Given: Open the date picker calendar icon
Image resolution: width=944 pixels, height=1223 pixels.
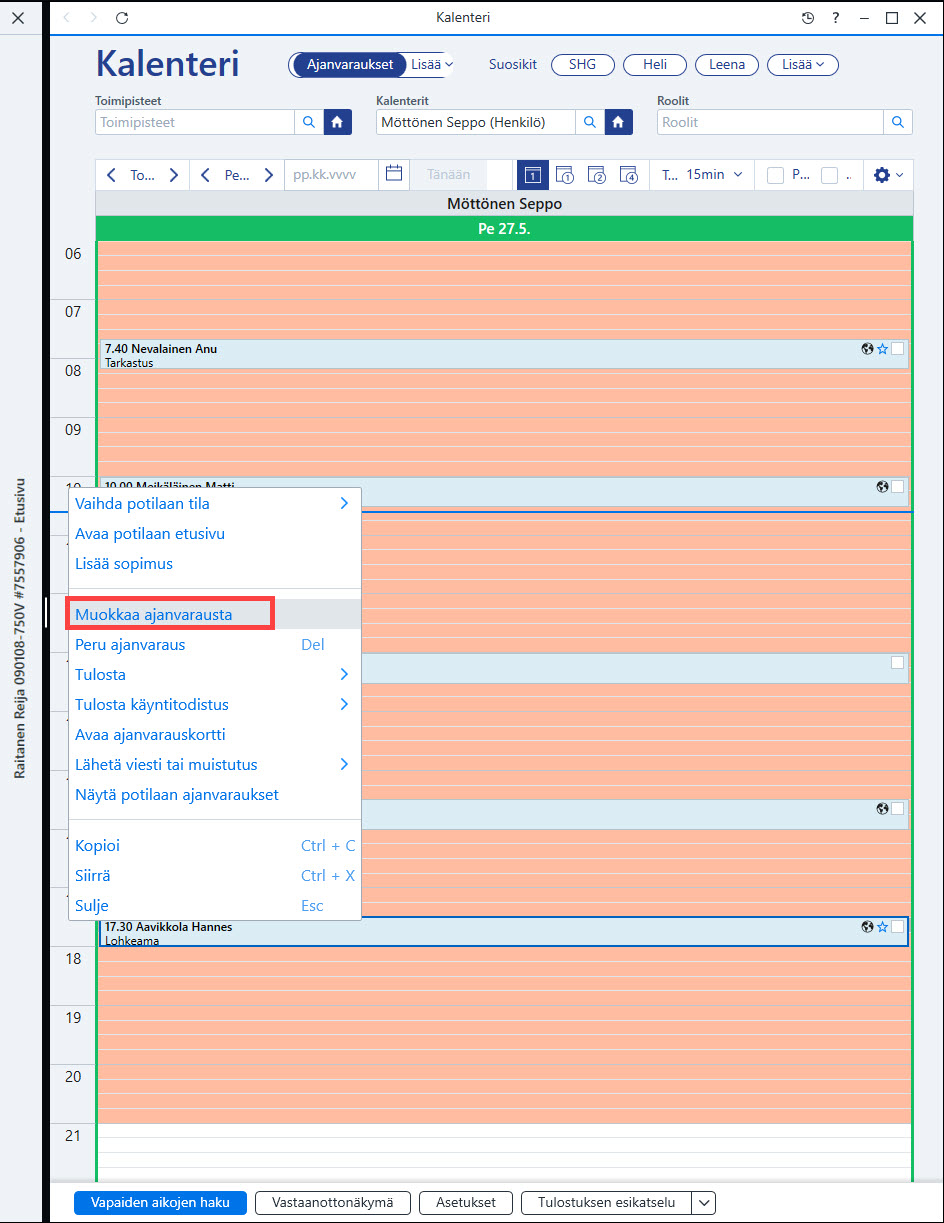Looking at the screenshot, I should pyautogui.click(x=394, y=174).
